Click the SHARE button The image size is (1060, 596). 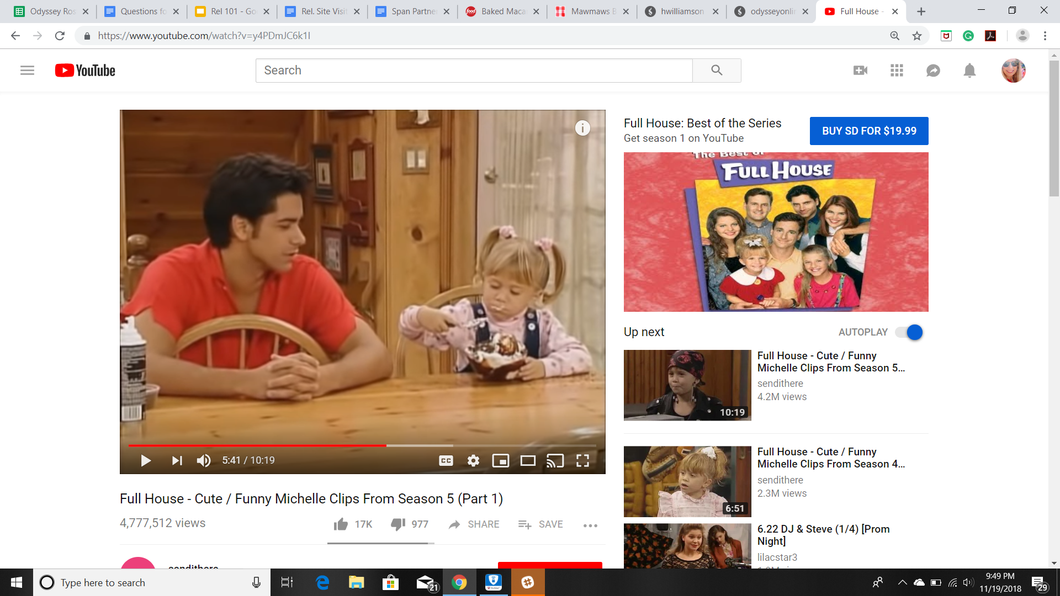474,524
